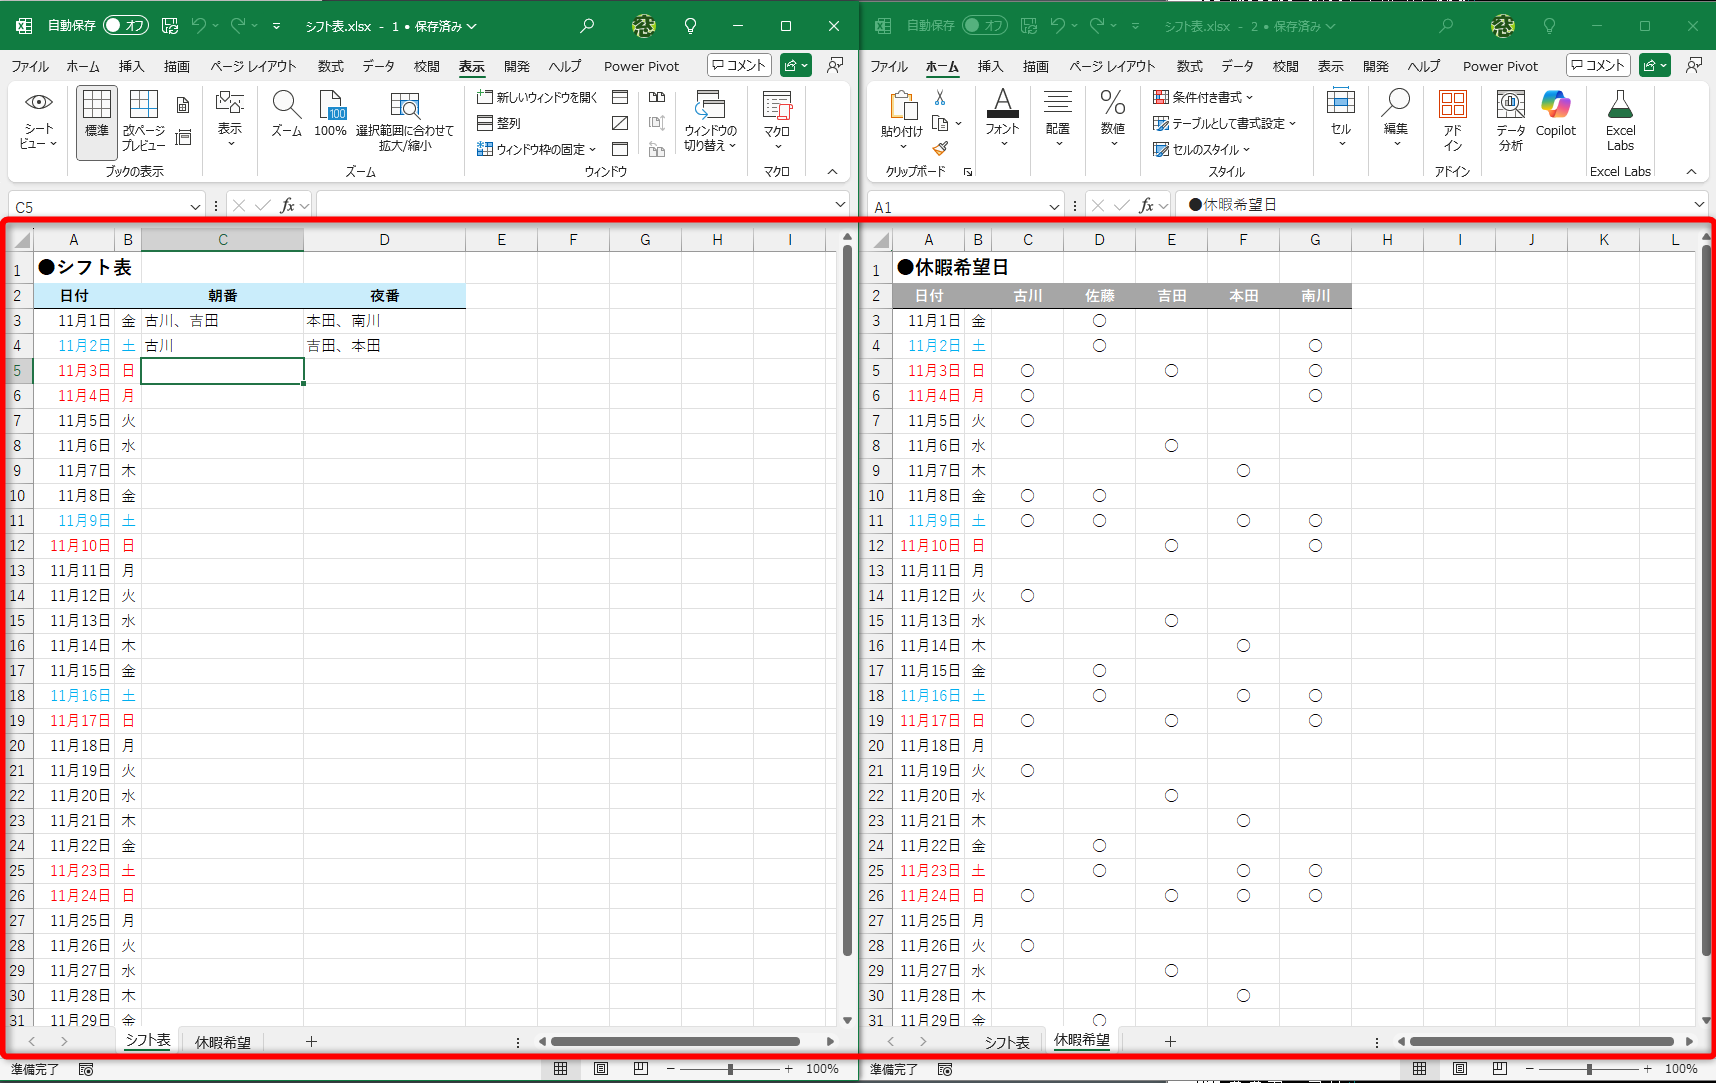Open Cells (セル) group in right ribbon

pyautogui.click(x=1341, y=118)
